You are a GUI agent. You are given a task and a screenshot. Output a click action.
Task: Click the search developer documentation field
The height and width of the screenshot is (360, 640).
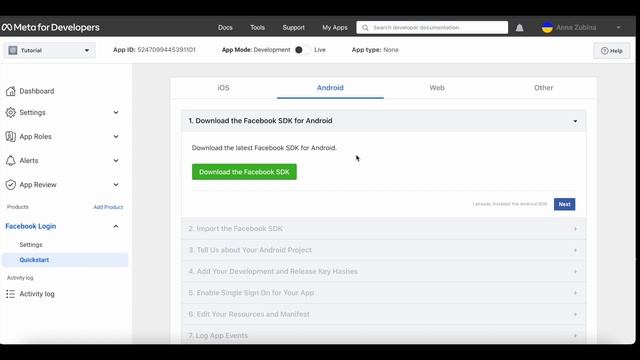432,28
